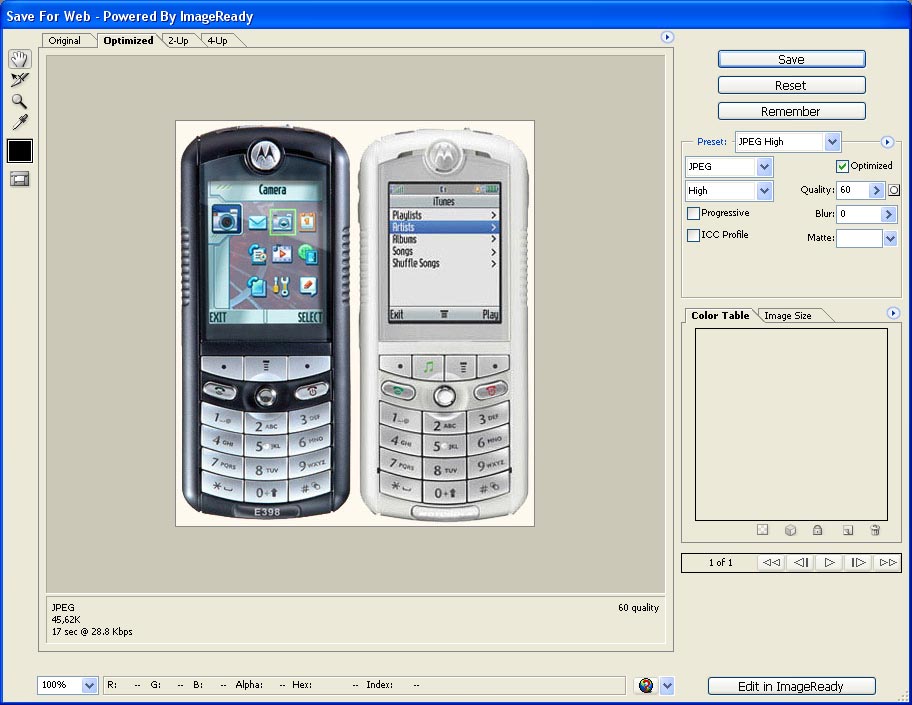Select the Slice Select tool
Screen dimensions: 912x705
[x=19, y=80]
